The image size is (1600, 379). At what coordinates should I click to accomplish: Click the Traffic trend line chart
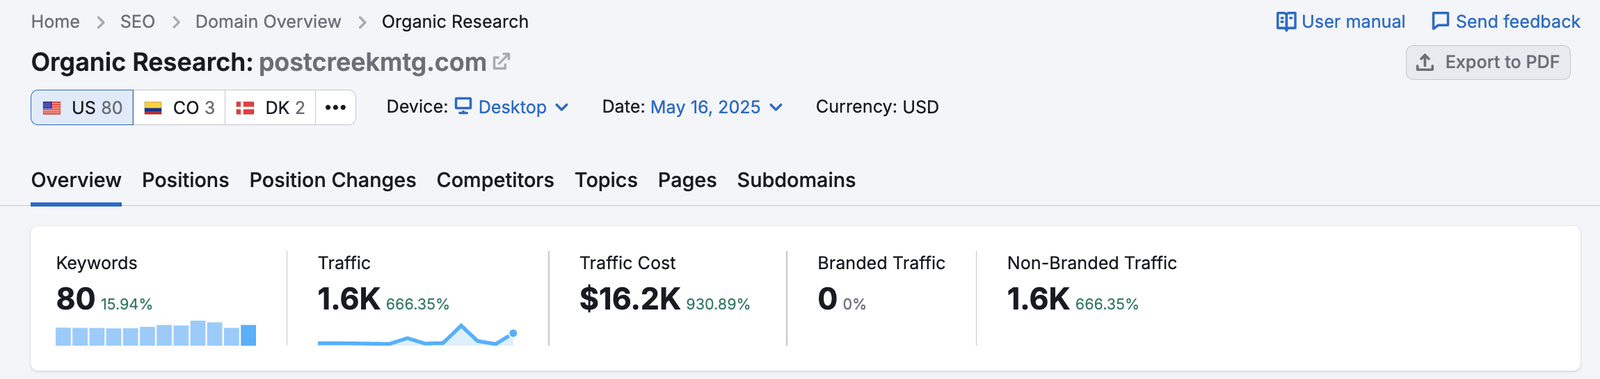[x=417, y=334]
